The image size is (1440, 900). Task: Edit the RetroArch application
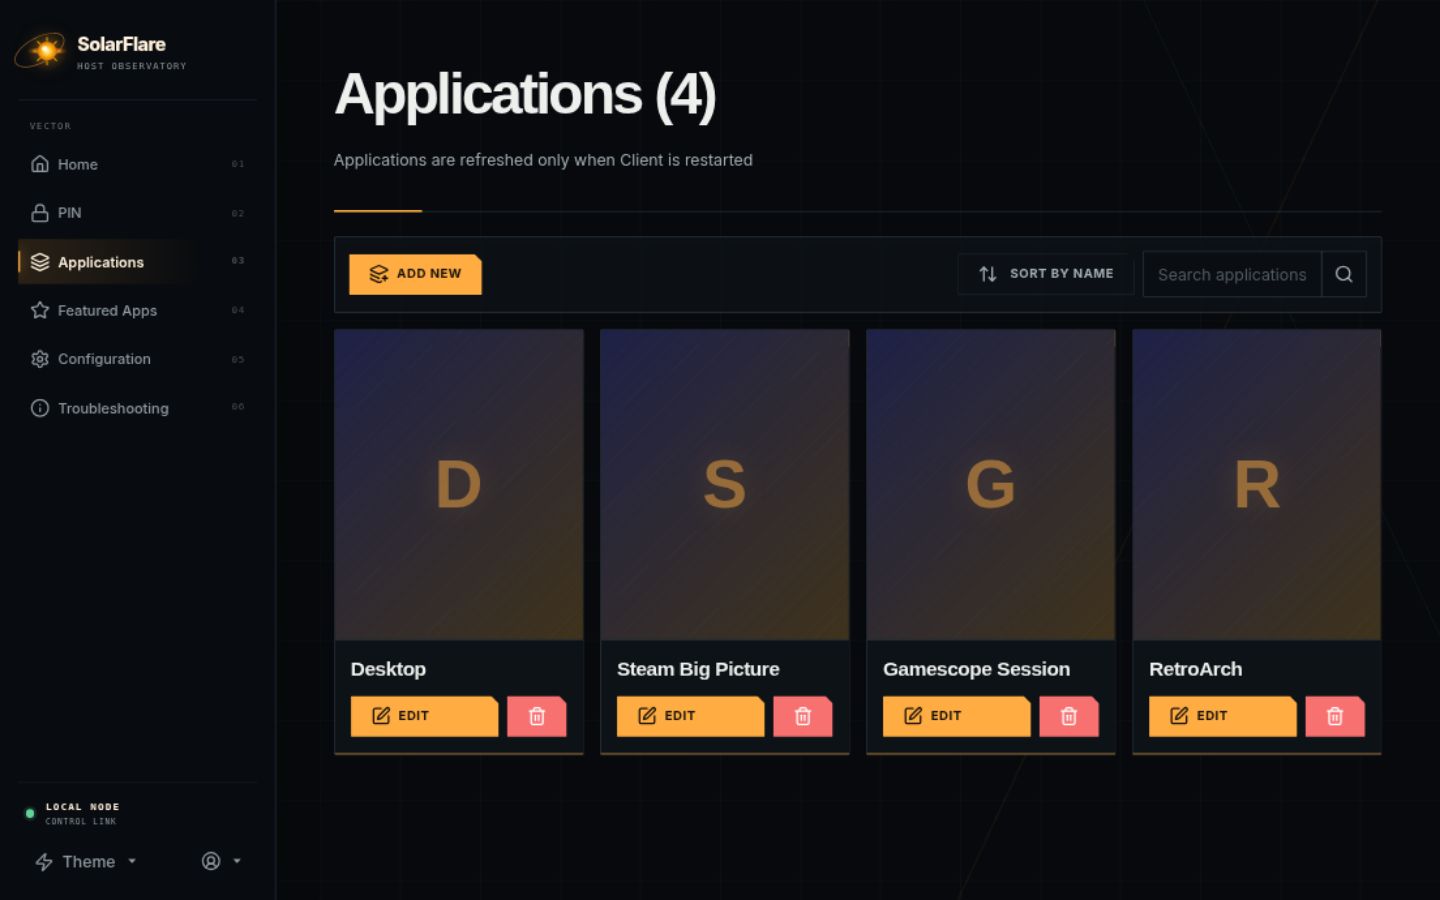(x=1222, y=716)
